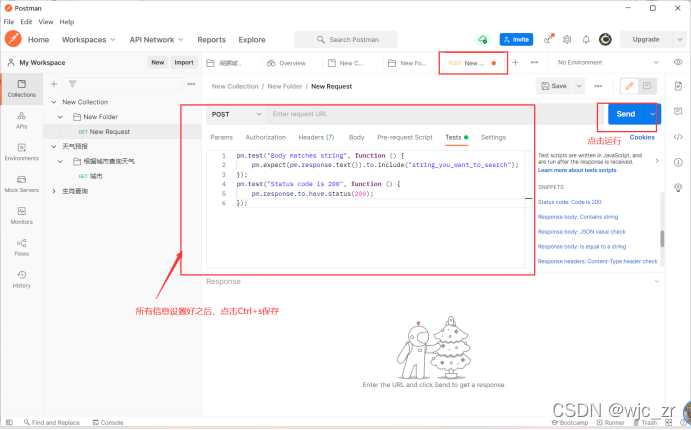Collapse the New Collection tree node

coord(54,102)
